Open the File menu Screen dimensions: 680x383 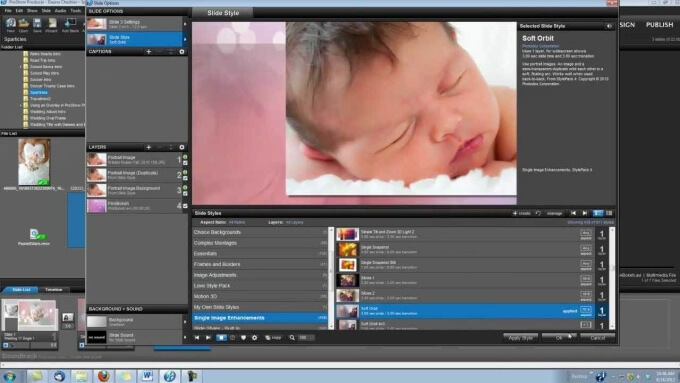8,10
